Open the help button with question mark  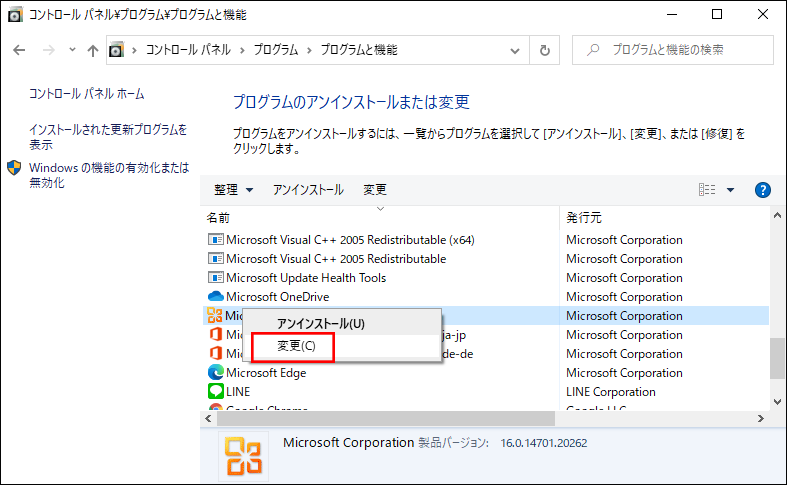[762, 190]
